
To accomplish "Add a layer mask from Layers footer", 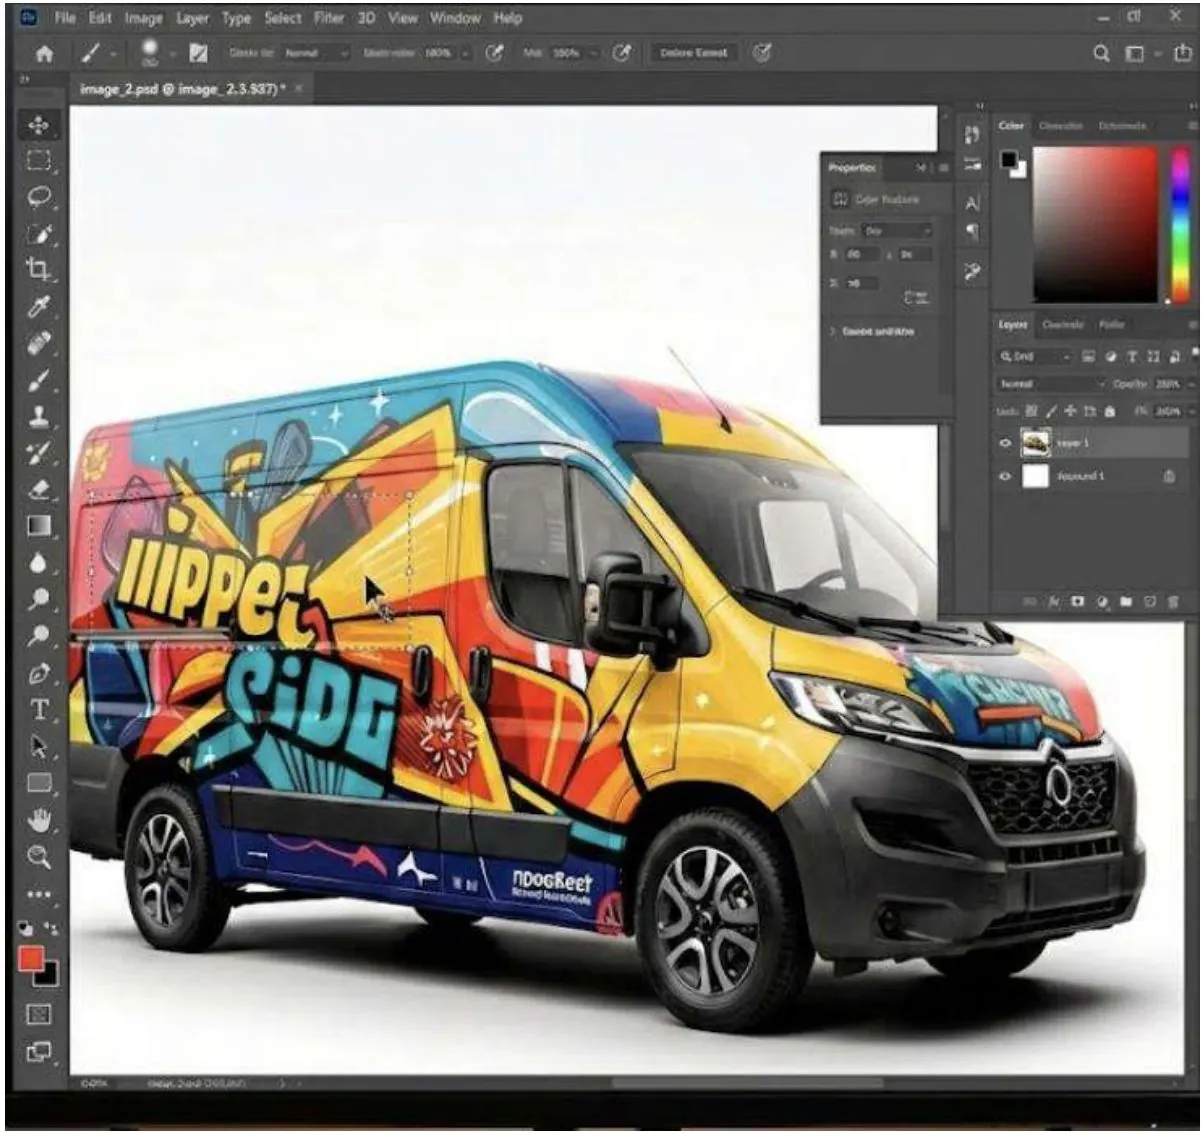I will [x=1078, y=602].
